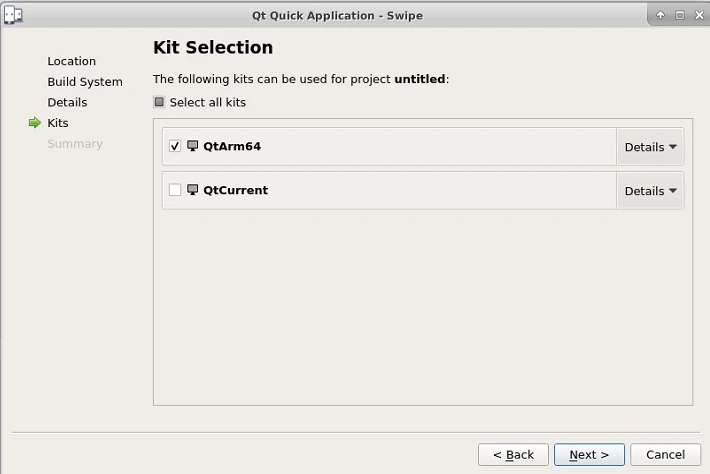The image size is (710, 474).
Task: Select the Build System step in sidebar
Action: point(85,82)
